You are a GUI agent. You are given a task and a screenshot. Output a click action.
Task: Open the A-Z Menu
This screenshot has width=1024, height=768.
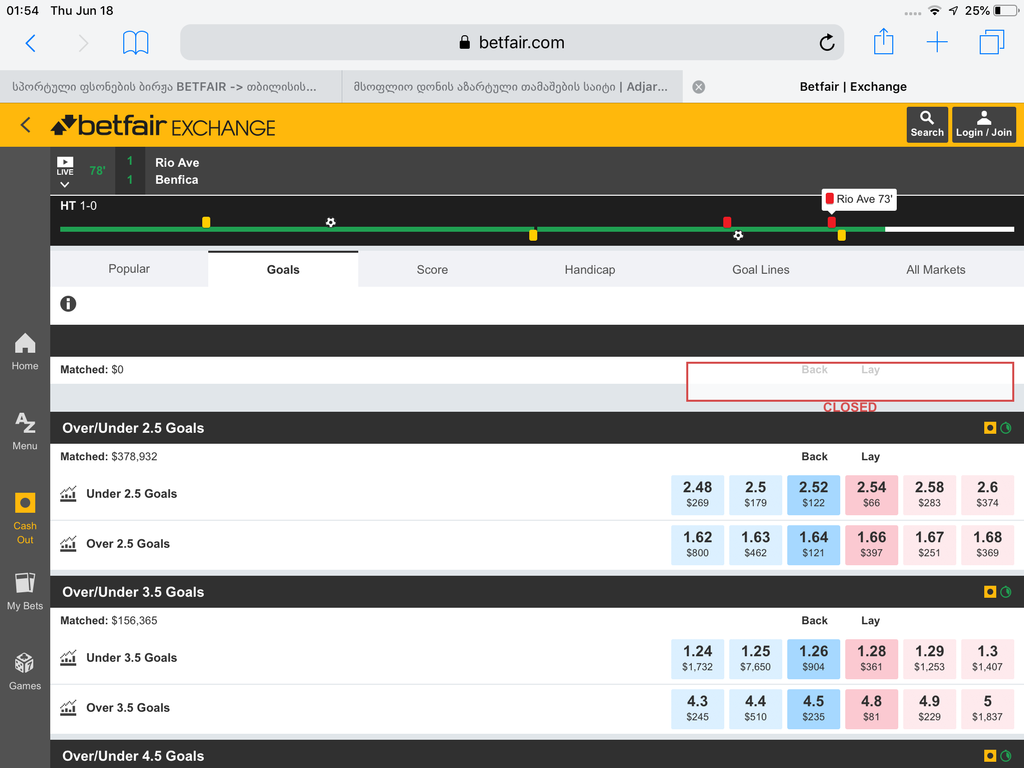tap(25, 432)
